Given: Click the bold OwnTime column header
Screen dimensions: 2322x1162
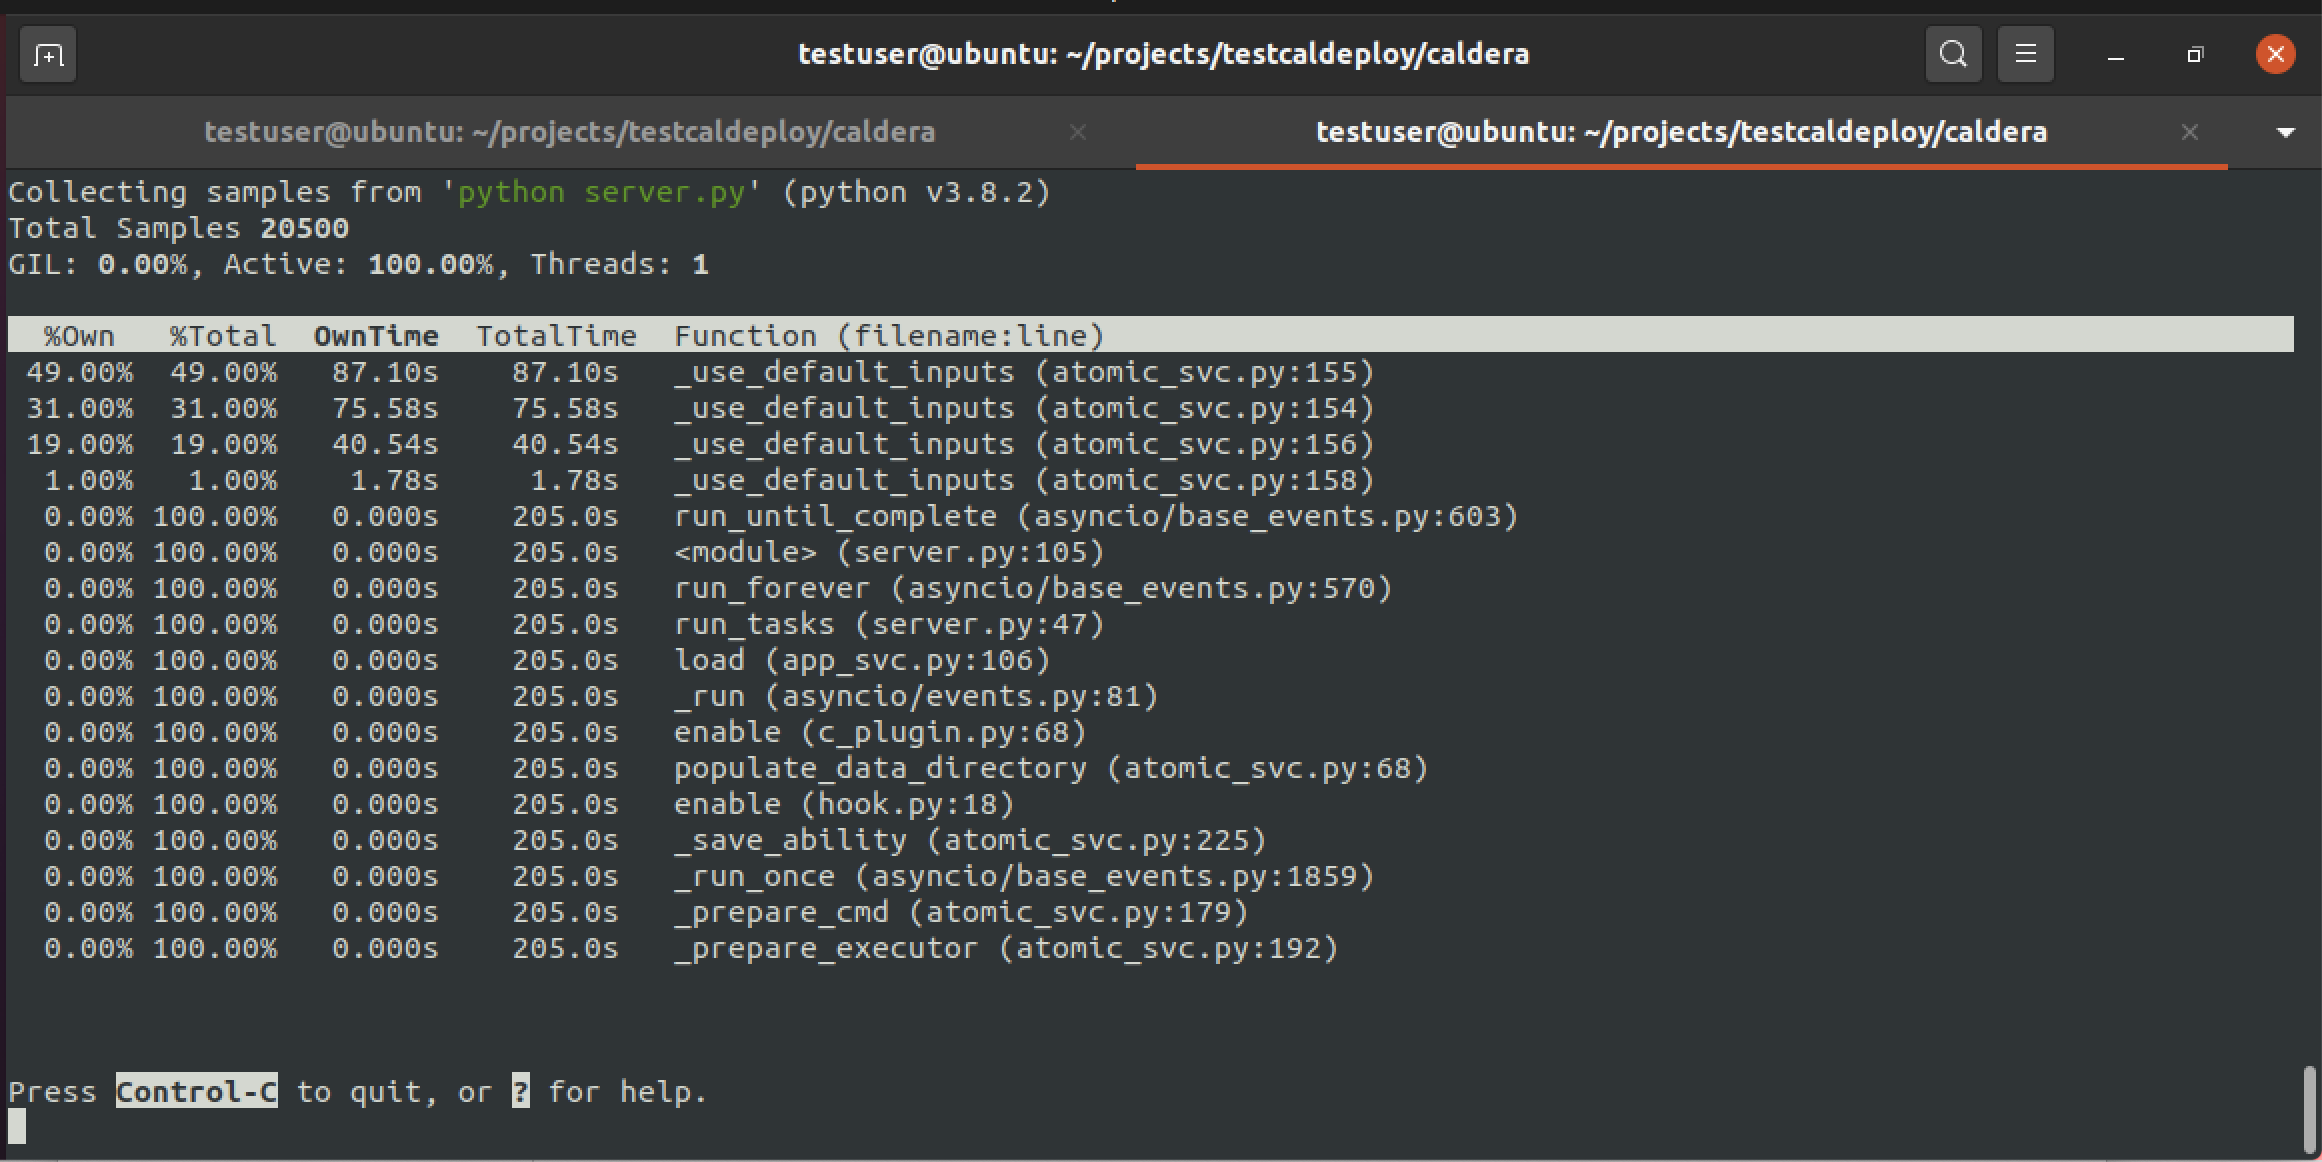Looking at the screenshot, I should 376,336.
